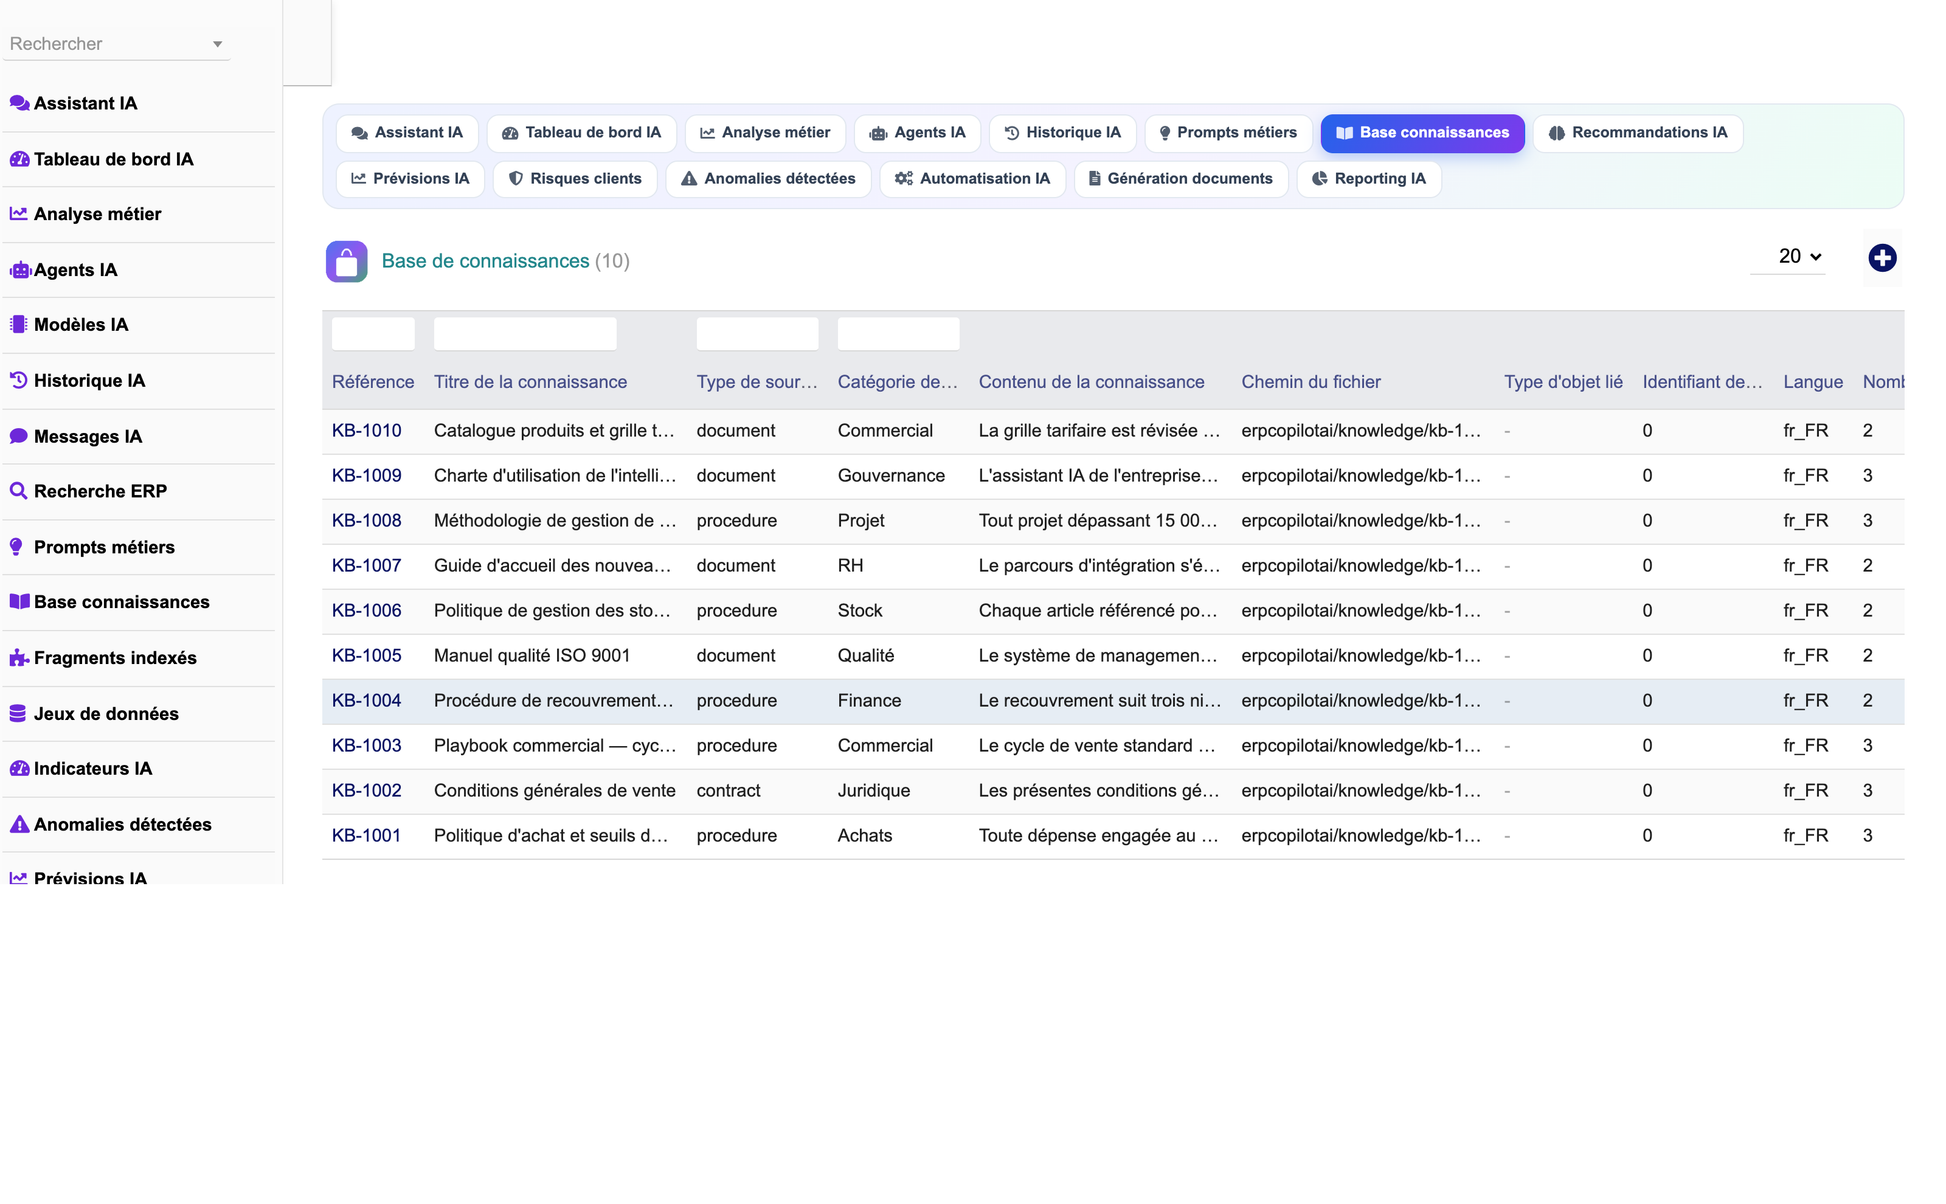1946x1204 pixels.
Task: Open the Analyse métier tab
Action: click(765, 133)
